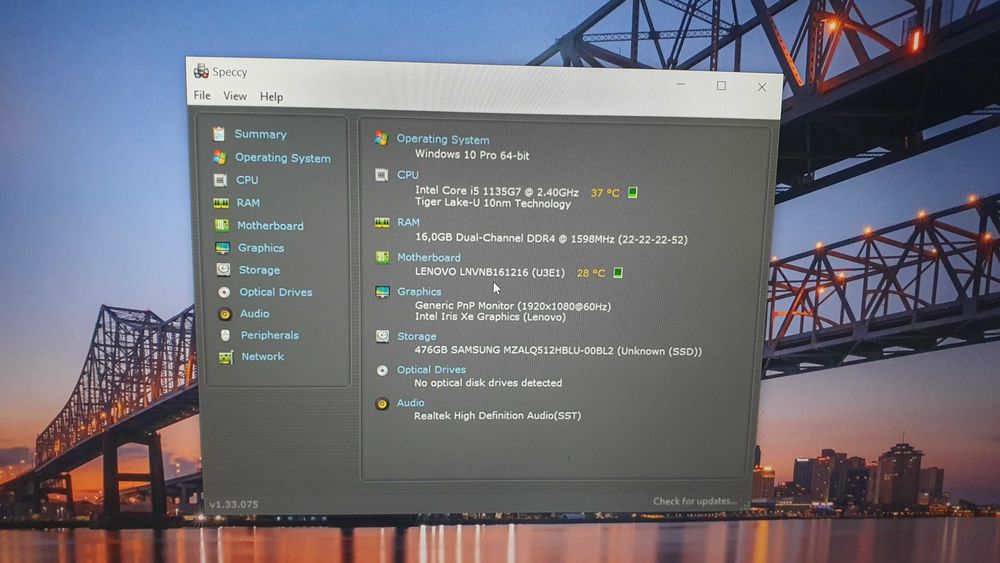Click the Speccy app icon in title bar

pyautogui.click(x=201, y=71)
